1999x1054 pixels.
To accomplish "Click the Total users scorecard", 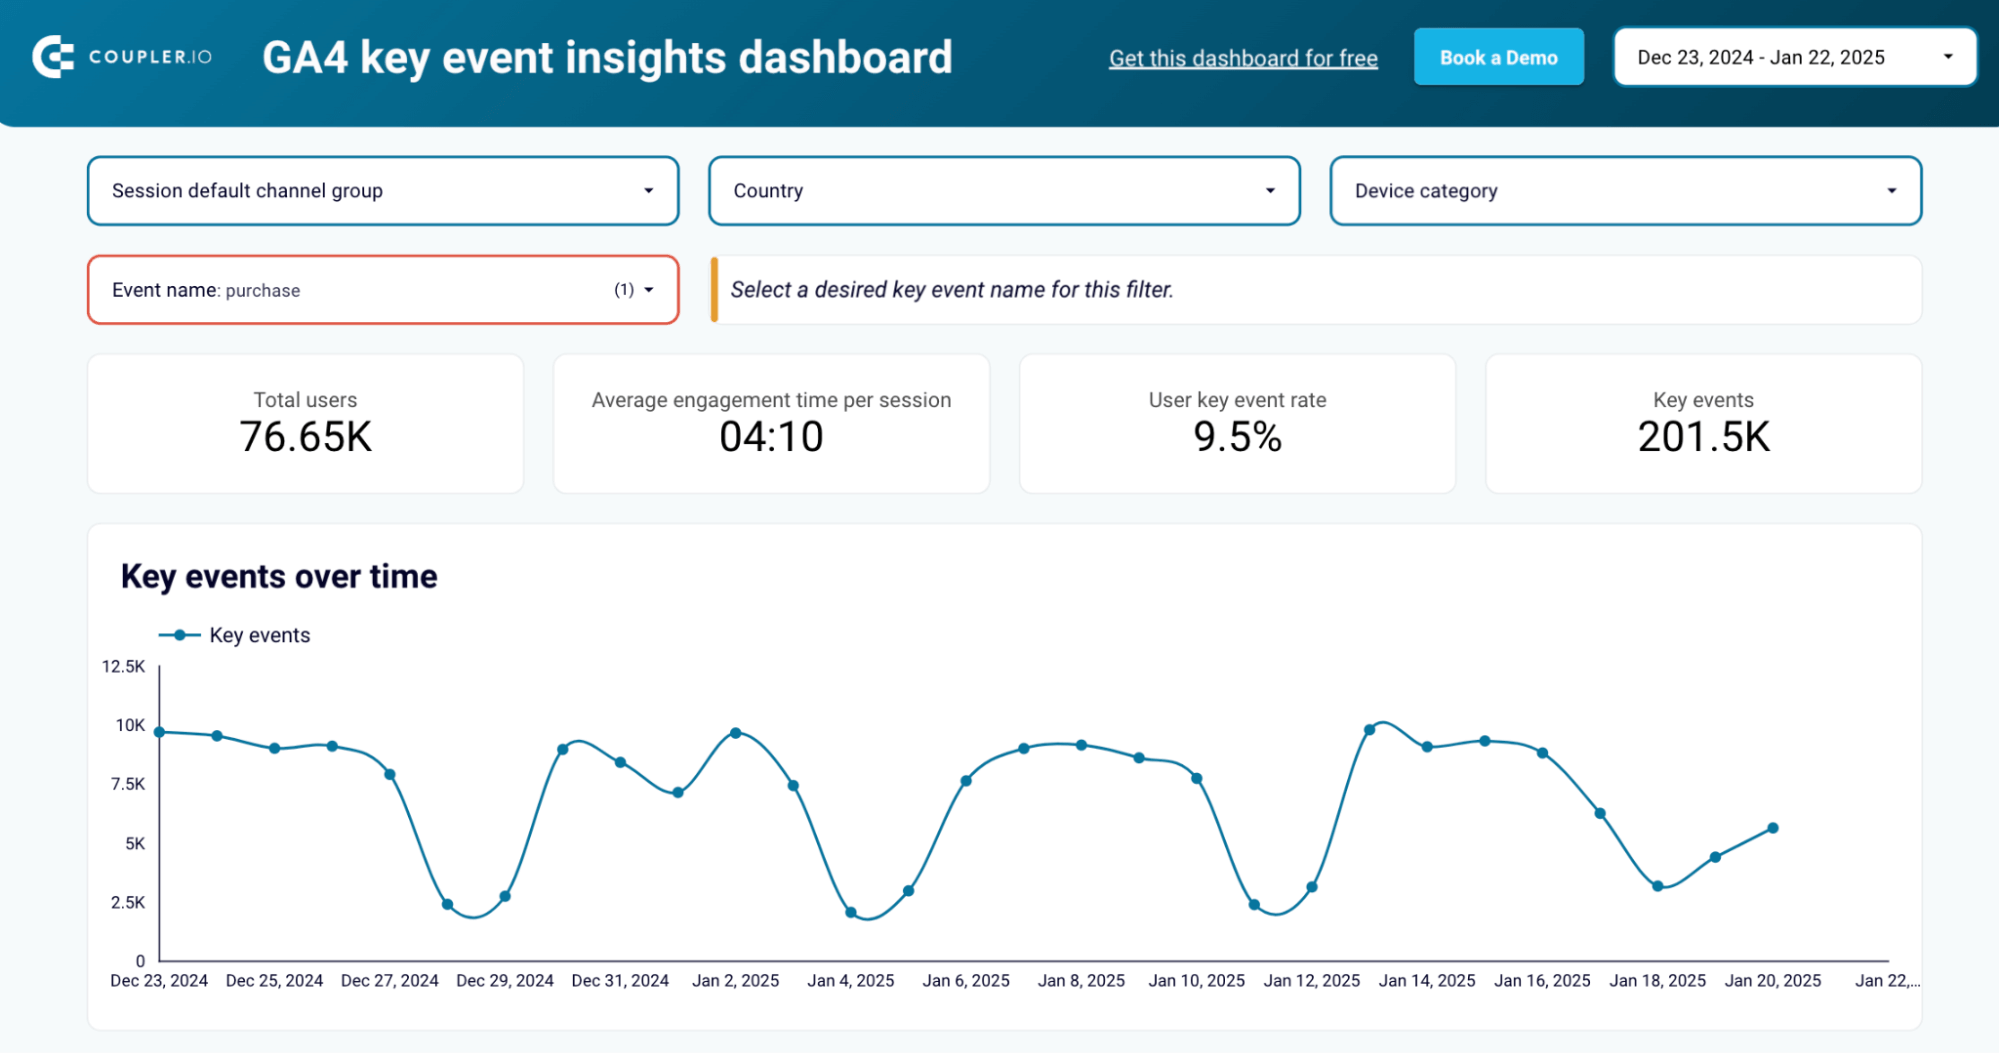I will point(305,423).
